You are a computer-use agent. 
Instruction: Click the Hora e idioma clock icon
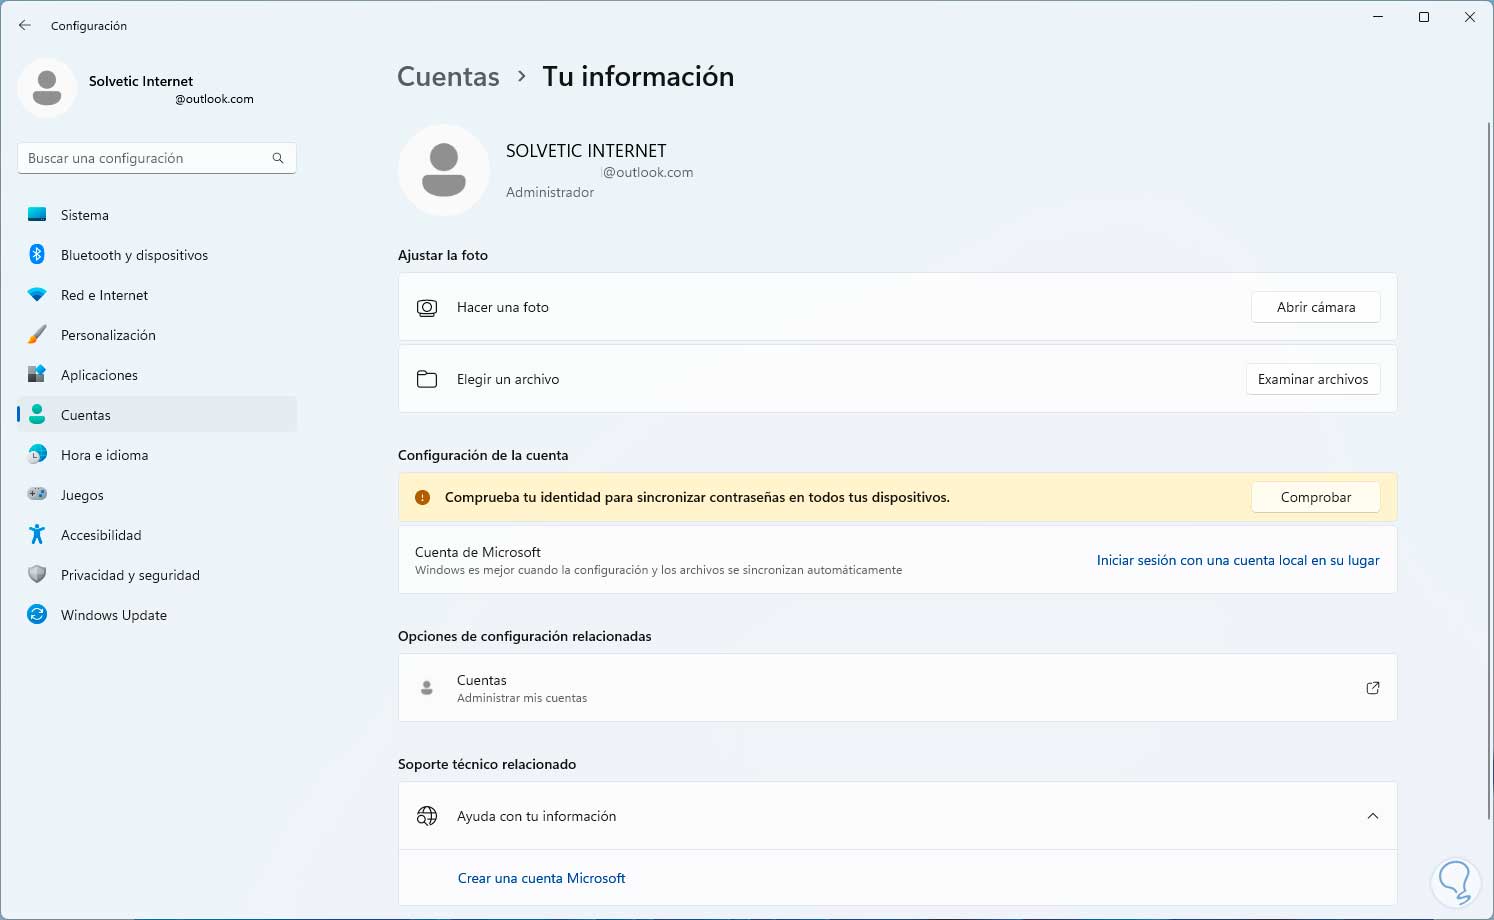pyautogui.click(x=37, y=455)
